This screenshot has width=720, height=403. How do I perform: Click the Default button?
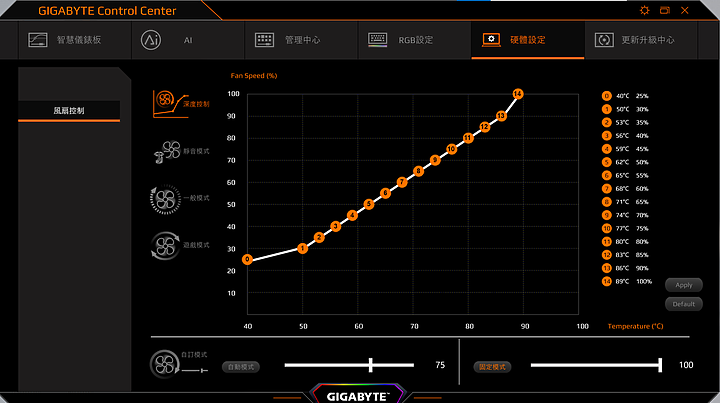(684, 304)
